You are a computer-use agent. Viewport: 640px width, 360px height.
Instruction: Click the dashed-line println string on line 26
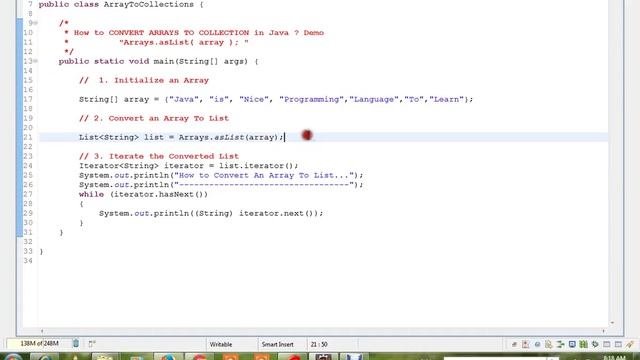[264, 185]
